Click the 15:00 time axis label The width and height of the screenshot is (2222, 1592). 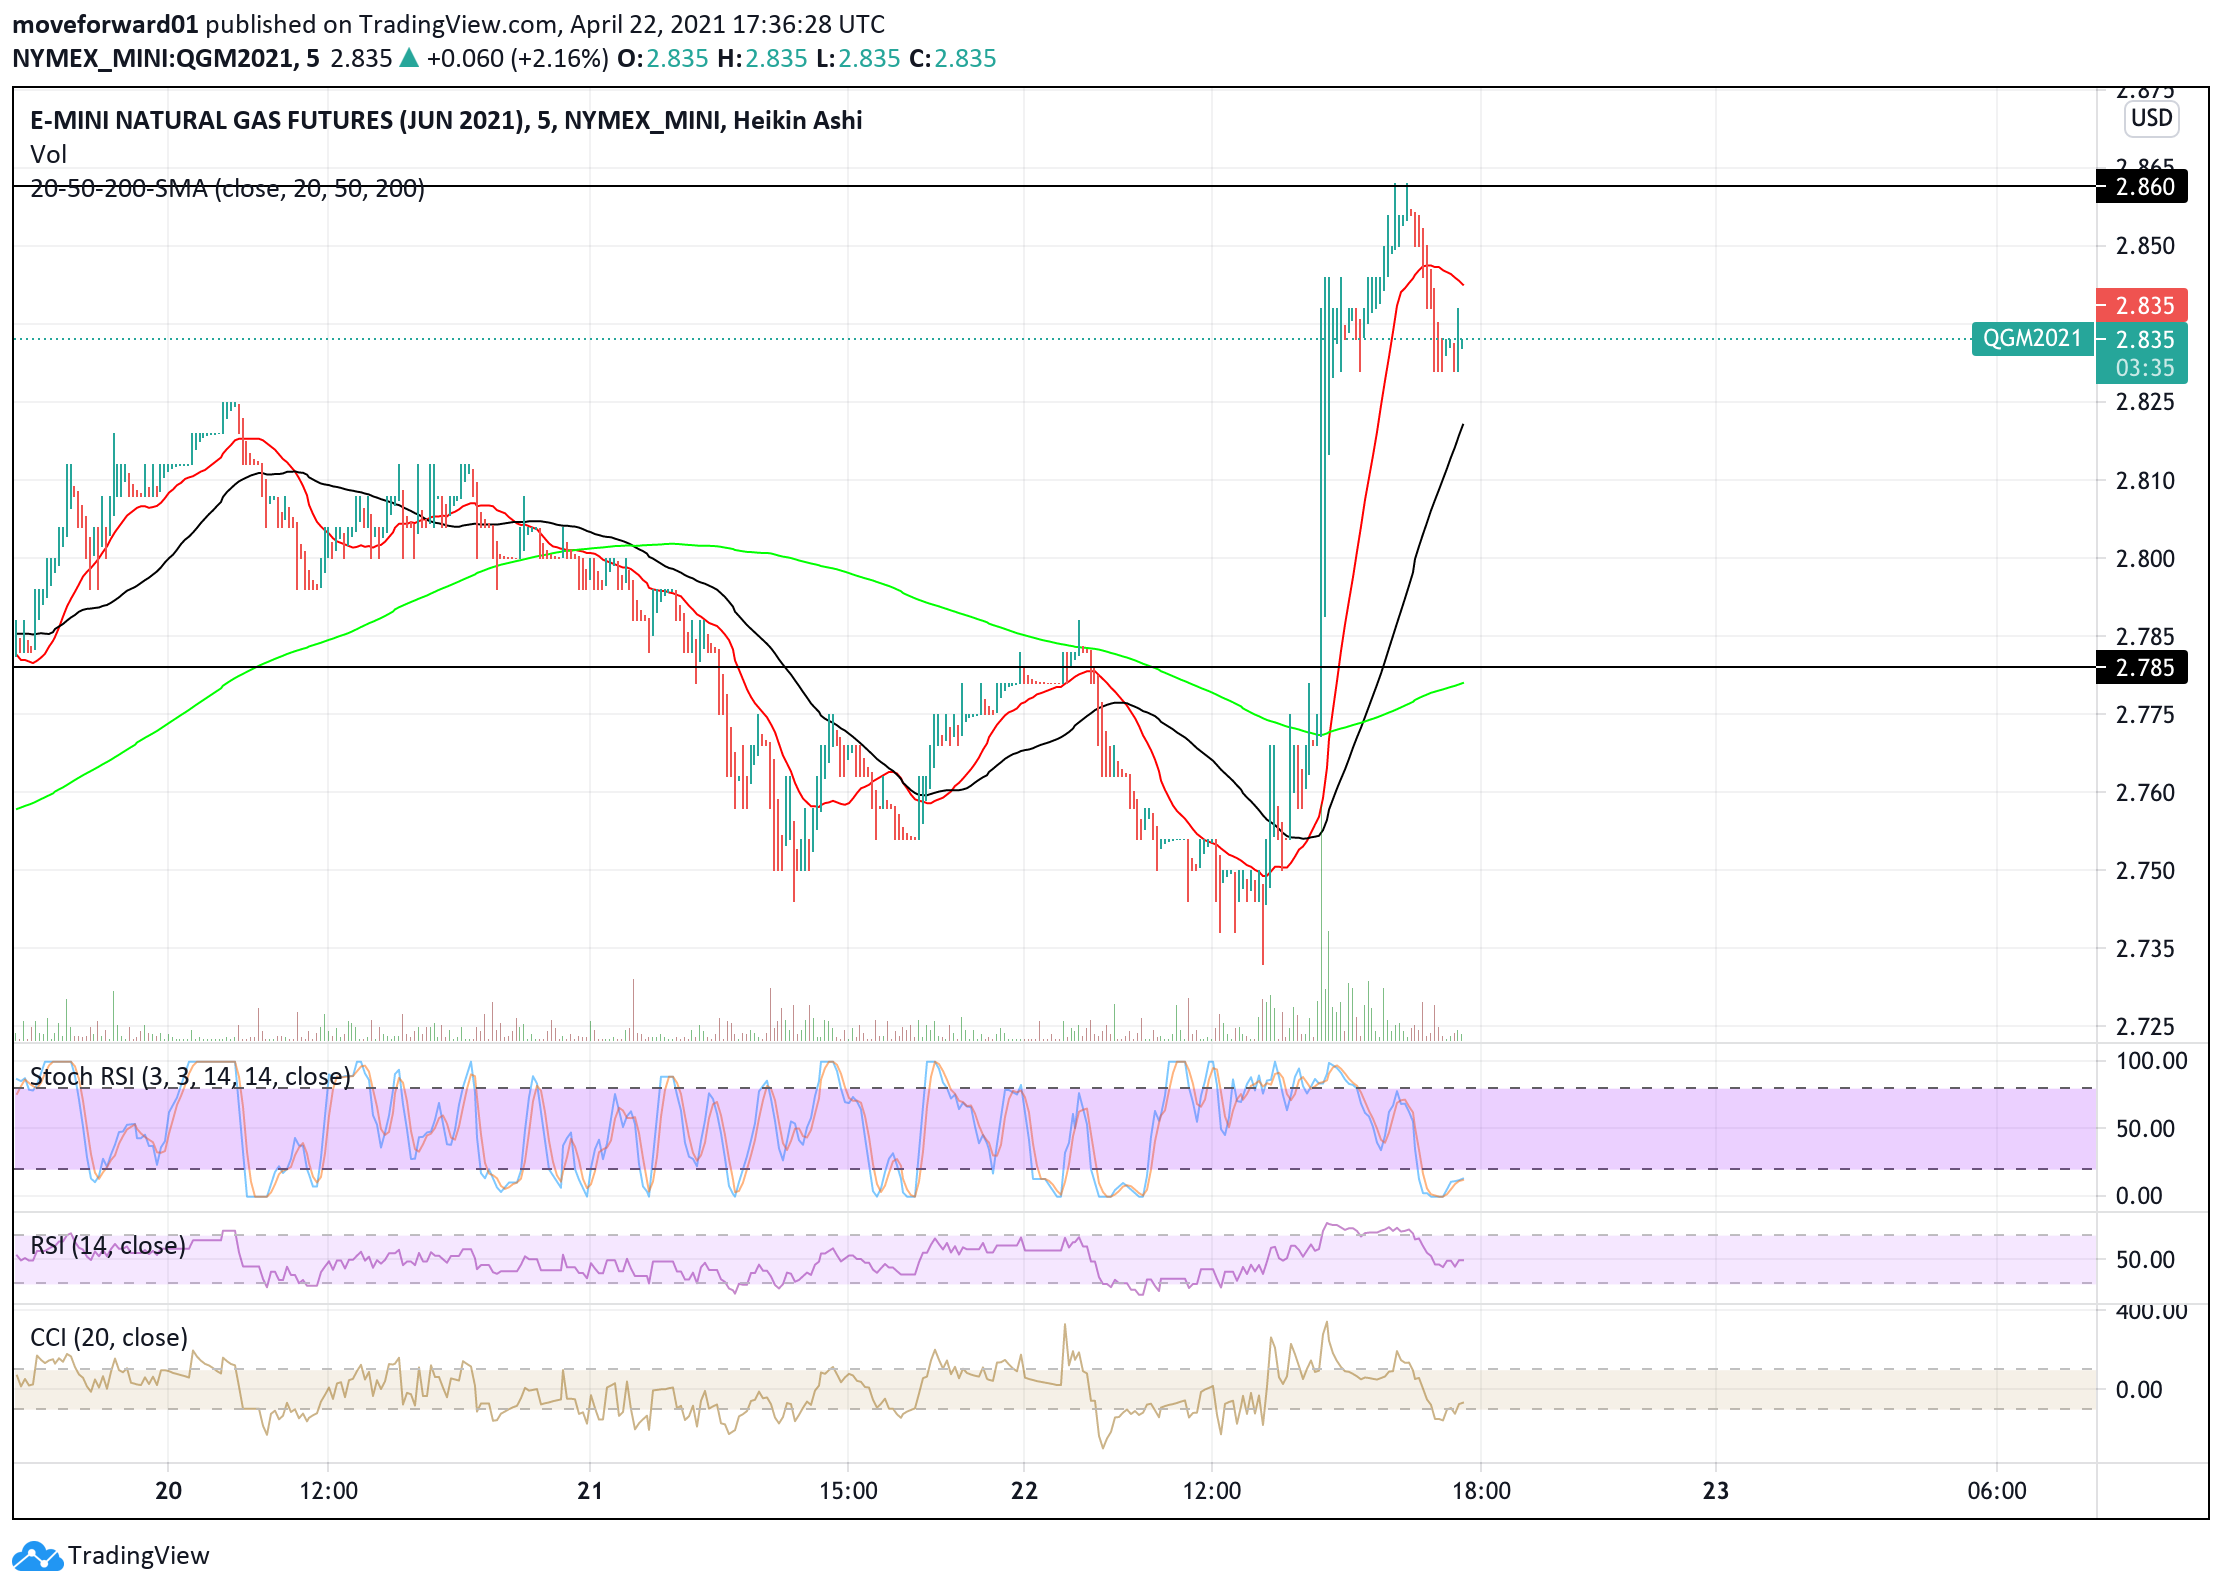click(848, 1491)
